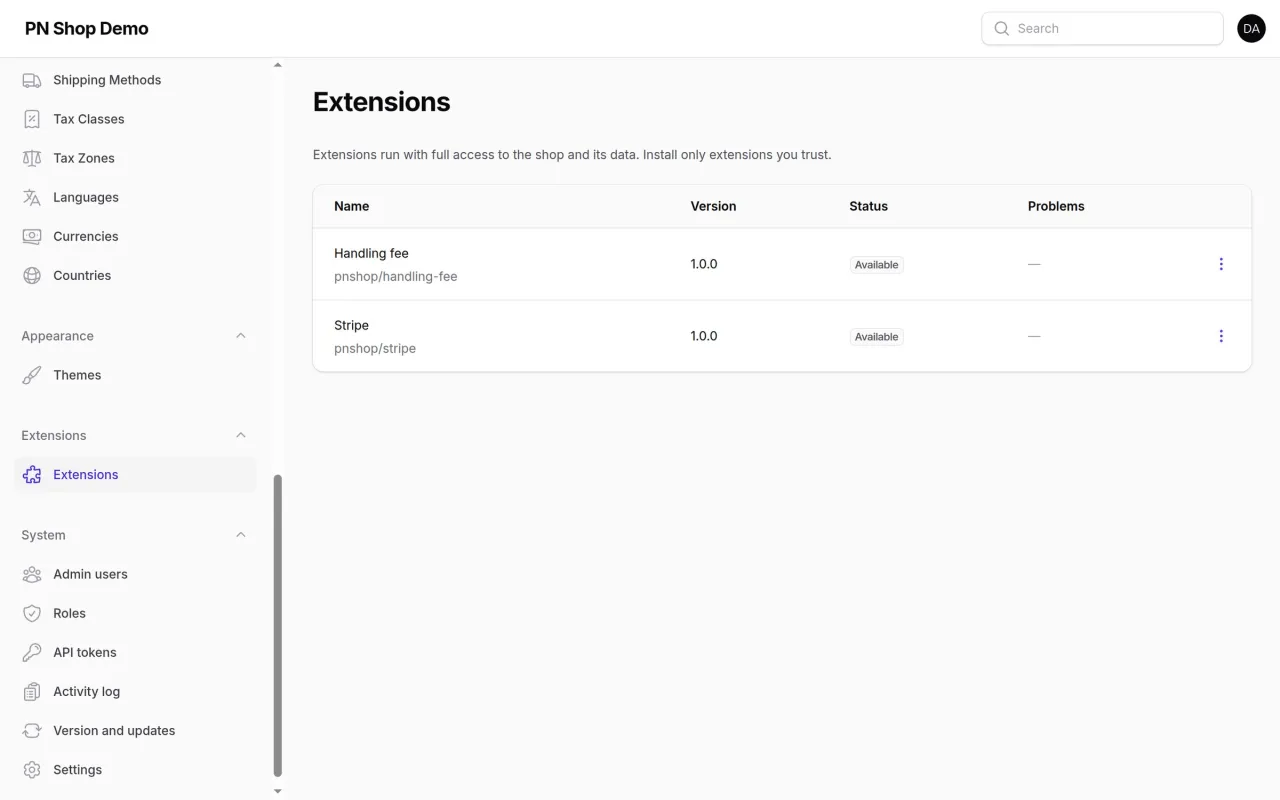Screen dimensions: 1280x800
Task: Go to Tax Classes in sidebar
Action: (135, 119)
